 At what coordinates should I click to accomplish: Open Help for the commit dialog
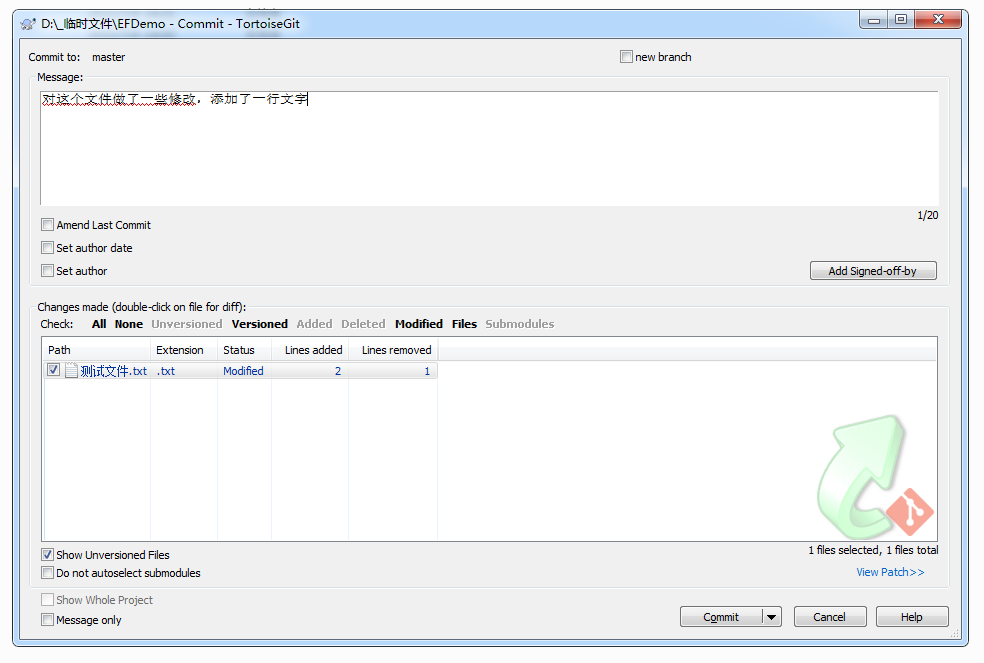coord(912,617)
